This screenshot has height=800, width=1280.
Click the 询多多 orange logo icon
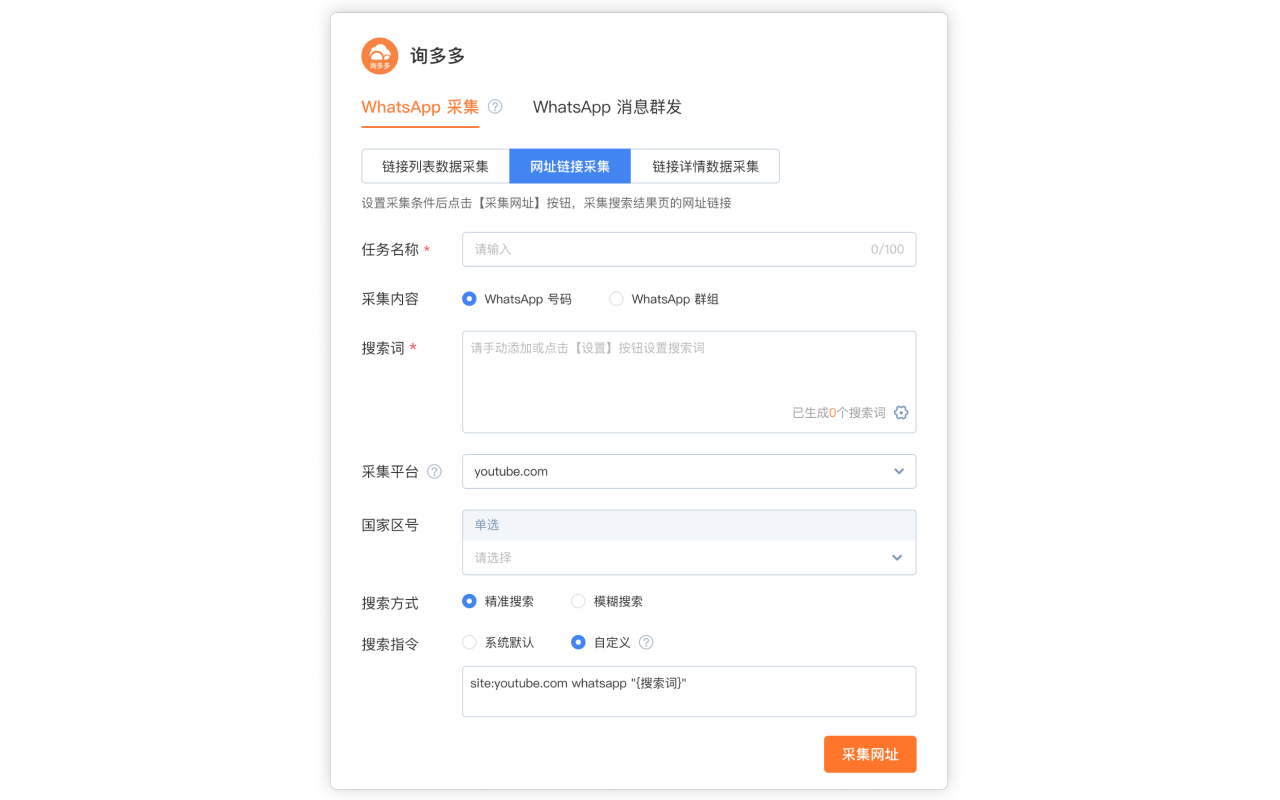click(x=380, y=56)
